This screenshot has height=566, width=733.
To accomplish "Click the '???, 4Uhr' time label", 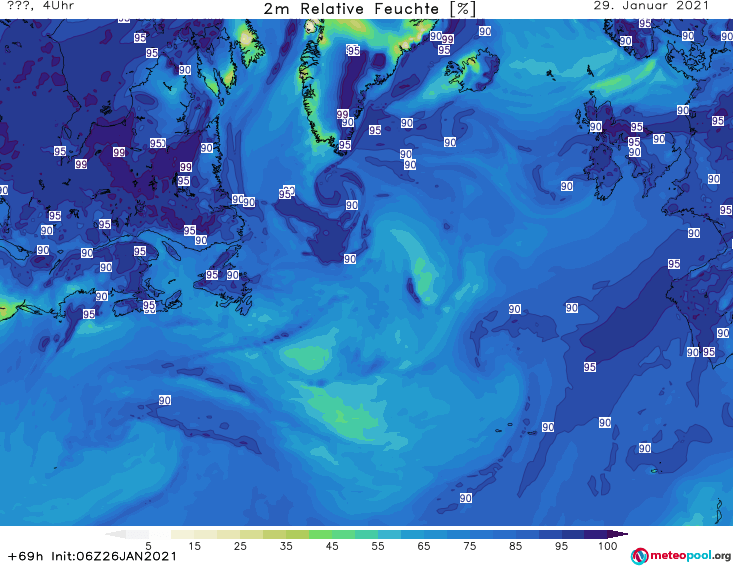I will coord(41,6).
